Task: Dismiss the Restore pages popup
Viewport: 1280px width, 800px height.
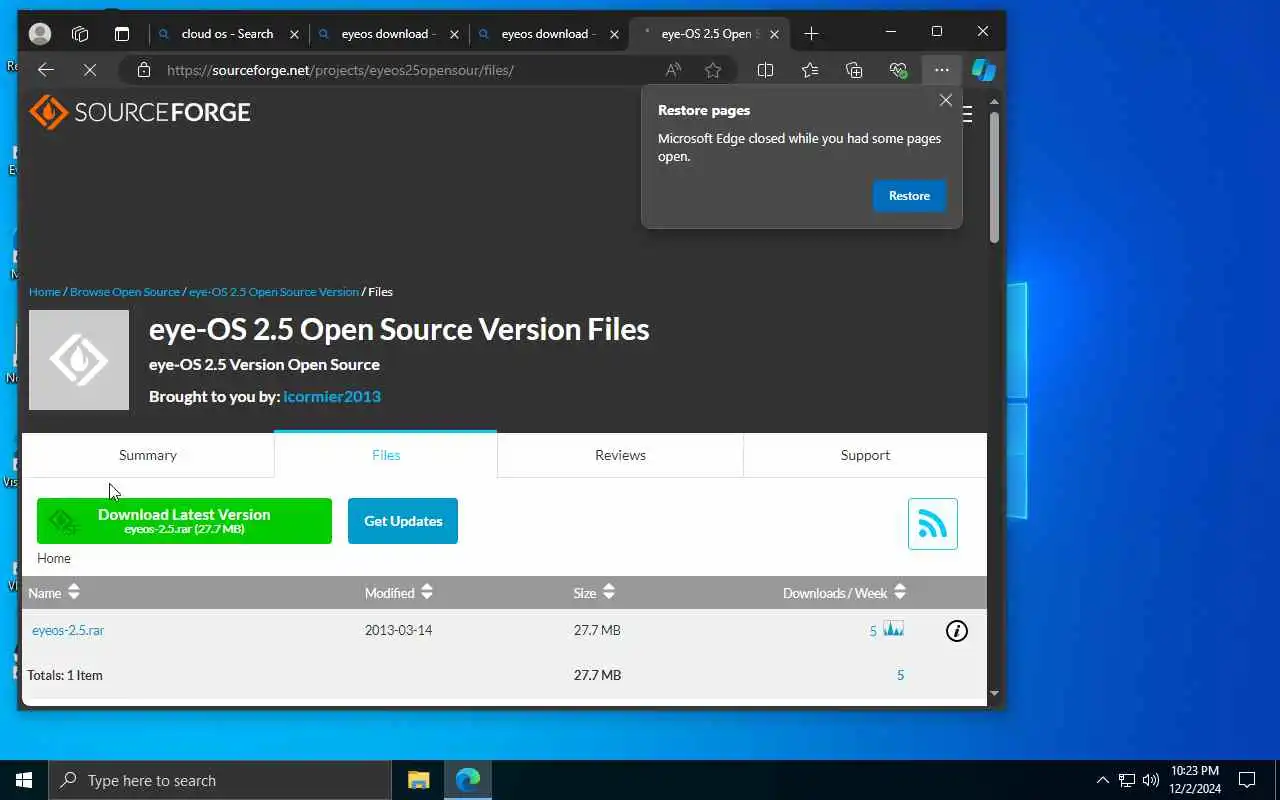Action: (946, 100)
